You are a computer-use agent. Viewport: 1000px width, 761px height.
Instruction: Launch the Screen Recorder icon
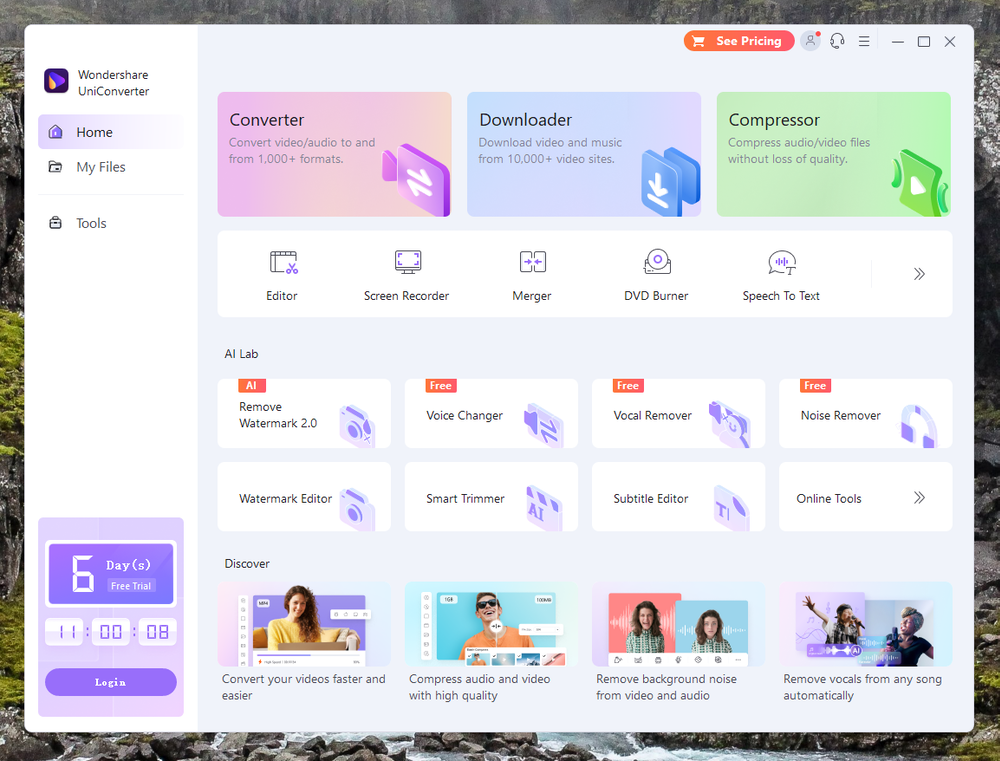408,262
